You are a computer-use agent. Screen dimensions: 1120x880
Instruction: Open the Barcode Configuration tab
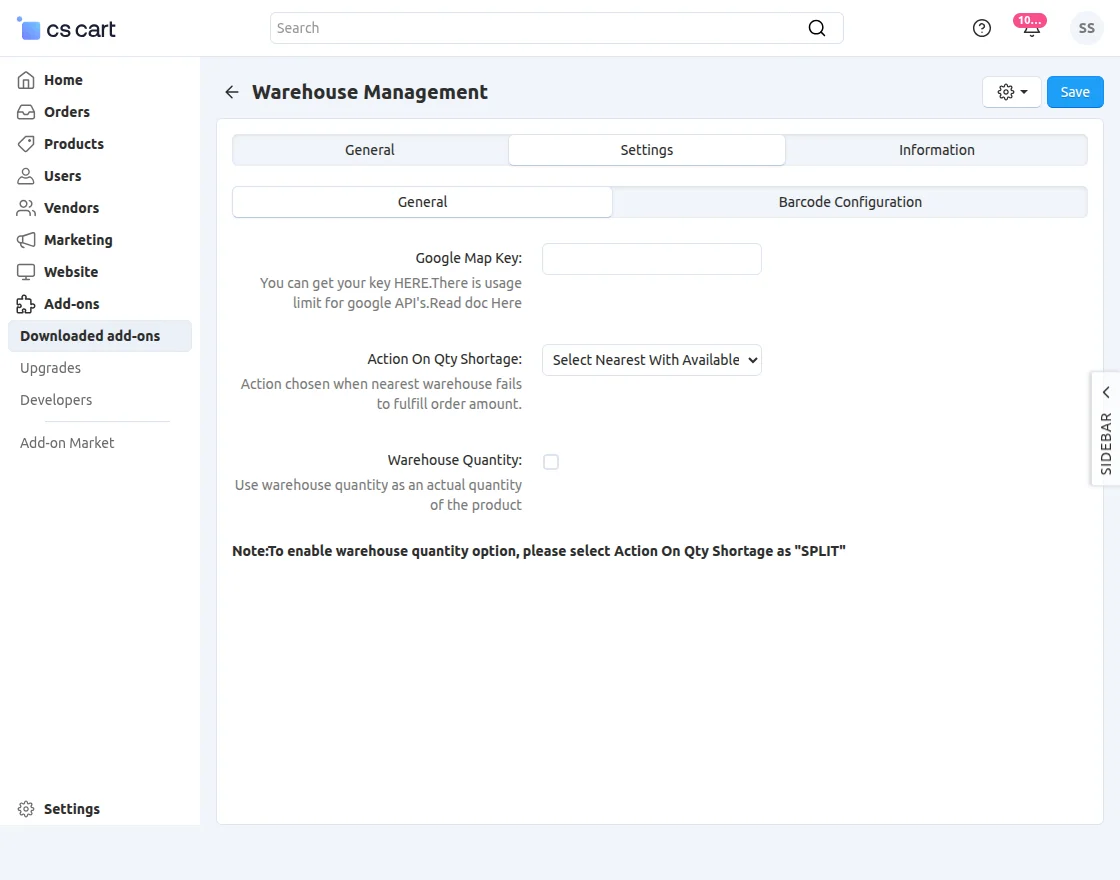tap(850, 201)
